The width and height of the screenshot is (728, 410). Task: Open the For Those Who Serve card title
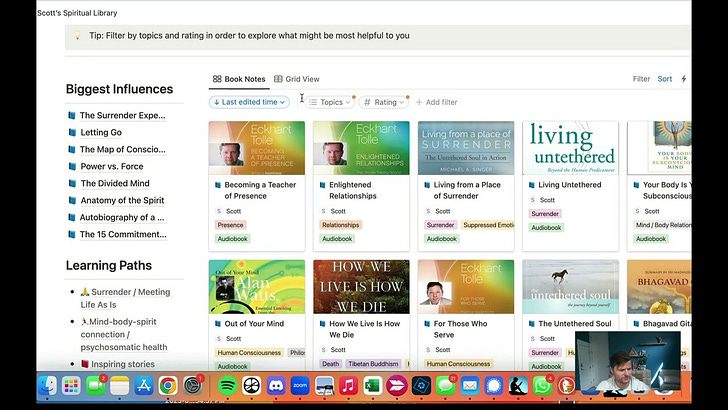[x=460, y=329]
